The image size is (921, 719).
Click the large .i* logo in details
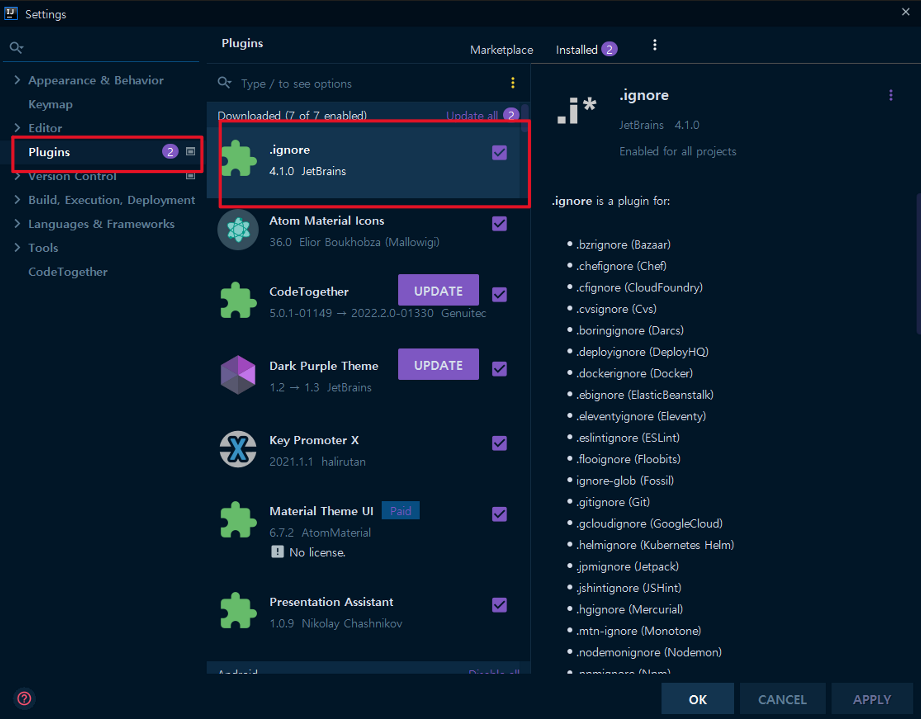[577, 110]
